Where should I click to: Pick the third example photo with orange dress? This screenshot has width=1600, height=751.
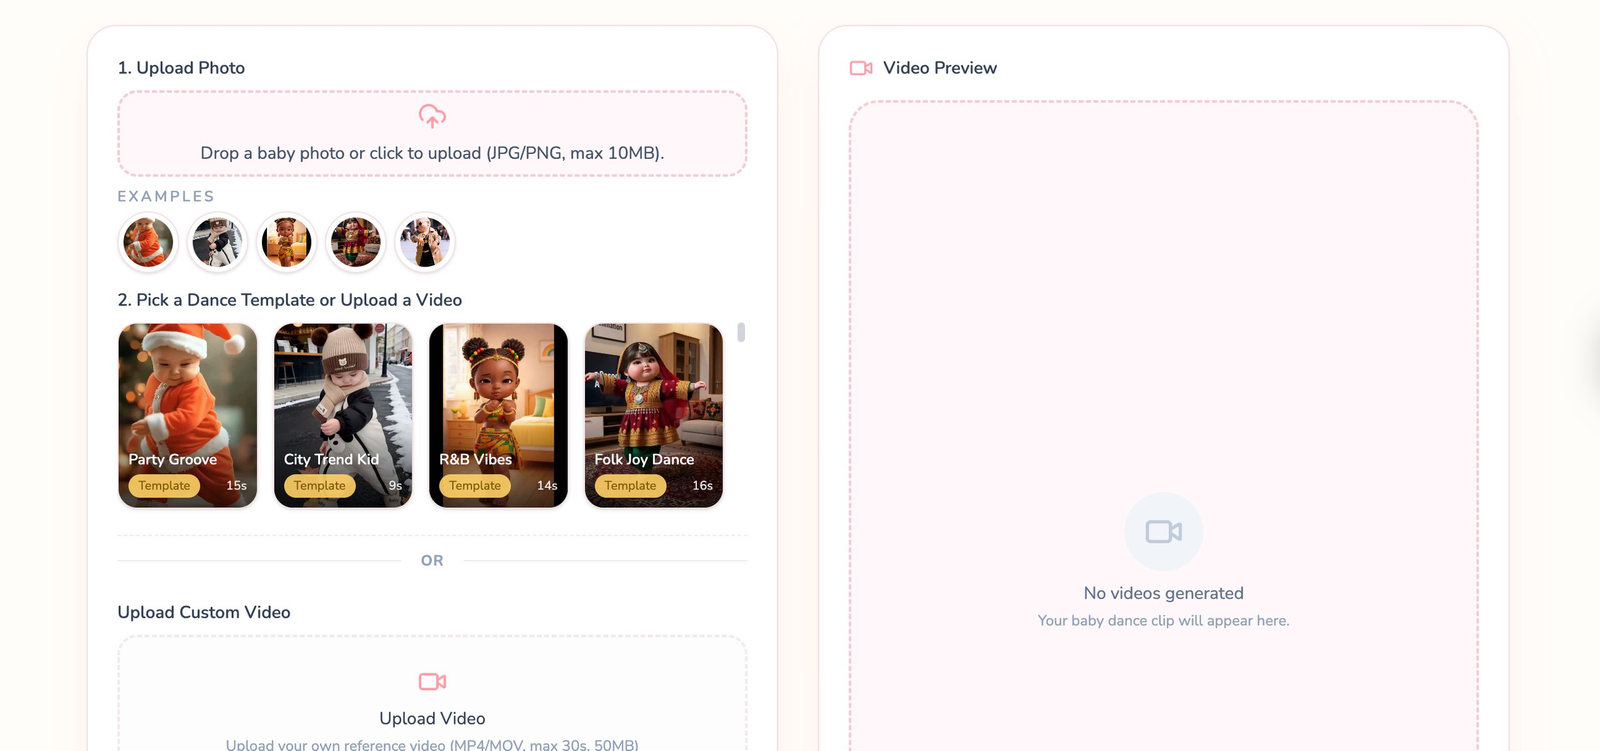coord(287,243)
